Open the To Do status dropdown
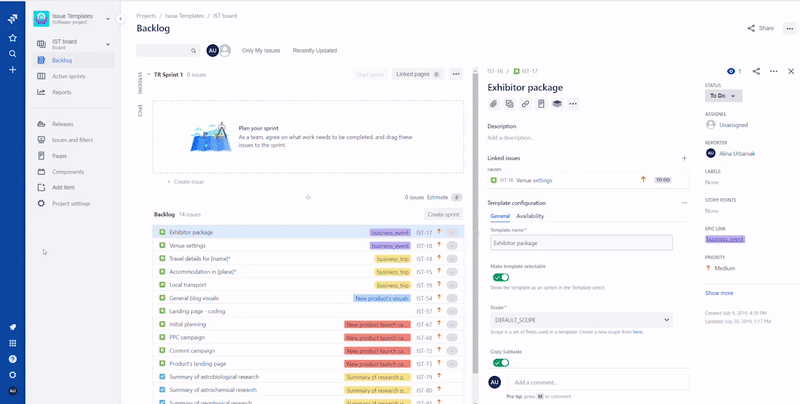The image size is (800, 404). (x=723, y=96)
